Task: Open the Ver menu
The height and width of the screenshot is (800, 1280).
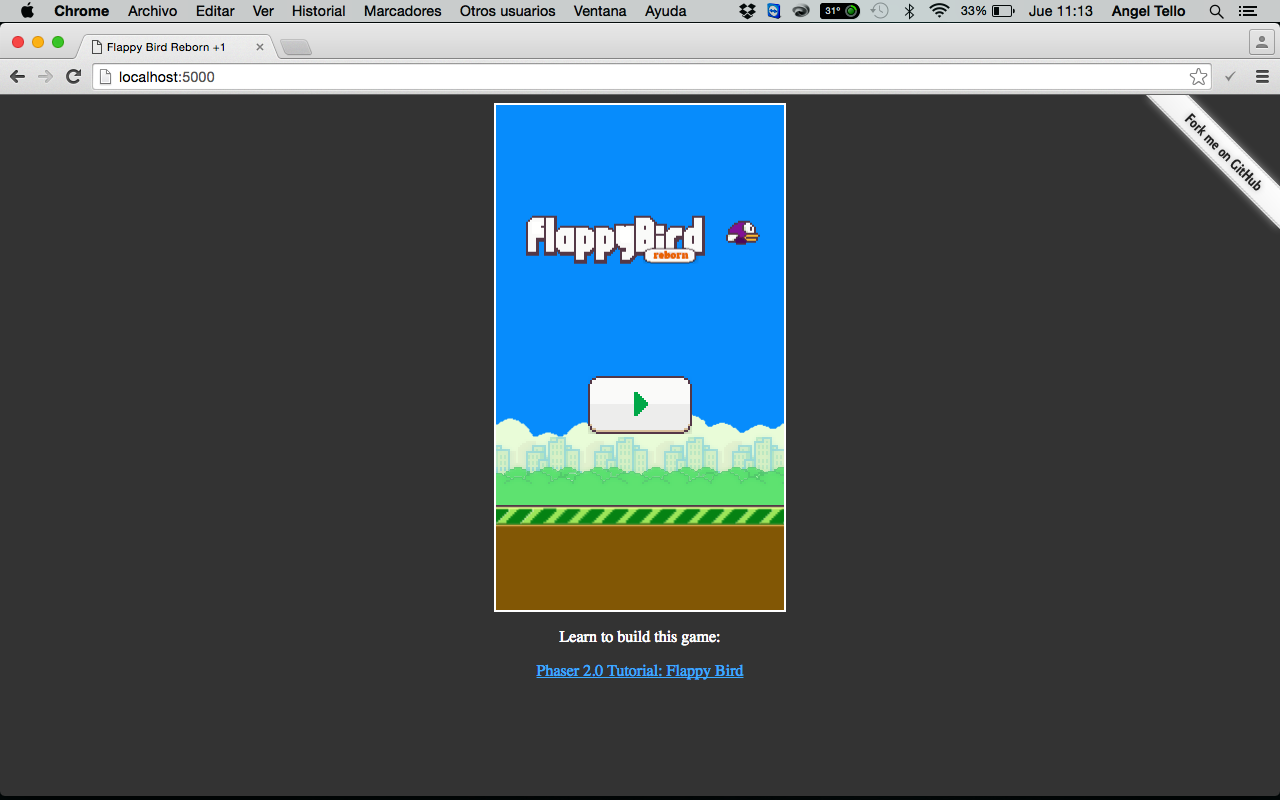Action: click(x=263, y=11)
